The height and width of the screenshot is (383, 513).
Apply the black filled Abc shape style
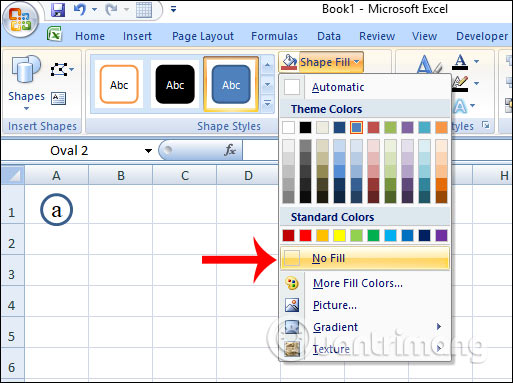coord(175,85)
